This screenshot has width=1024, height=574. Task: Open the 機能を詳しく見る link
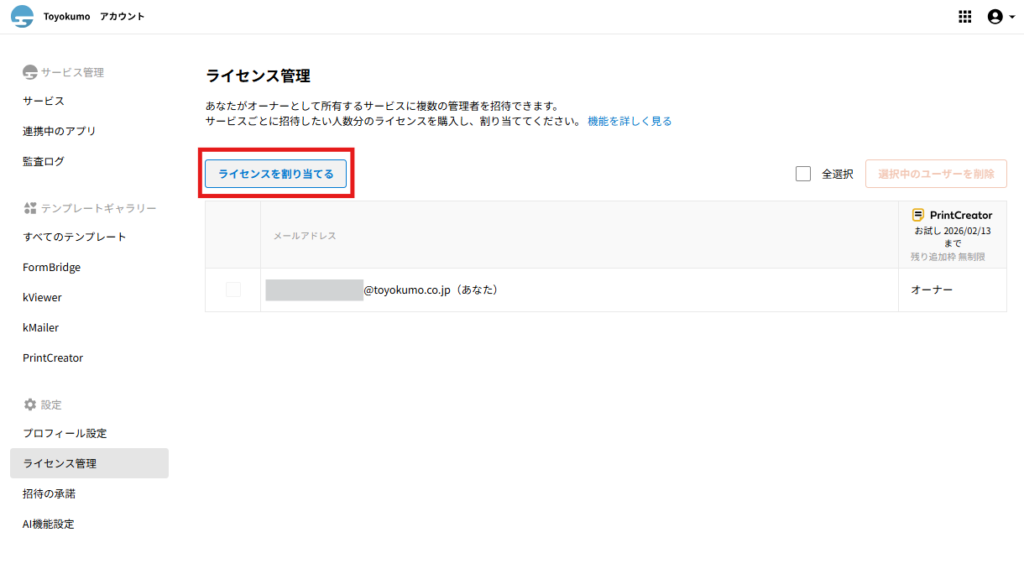click(629, 121)
